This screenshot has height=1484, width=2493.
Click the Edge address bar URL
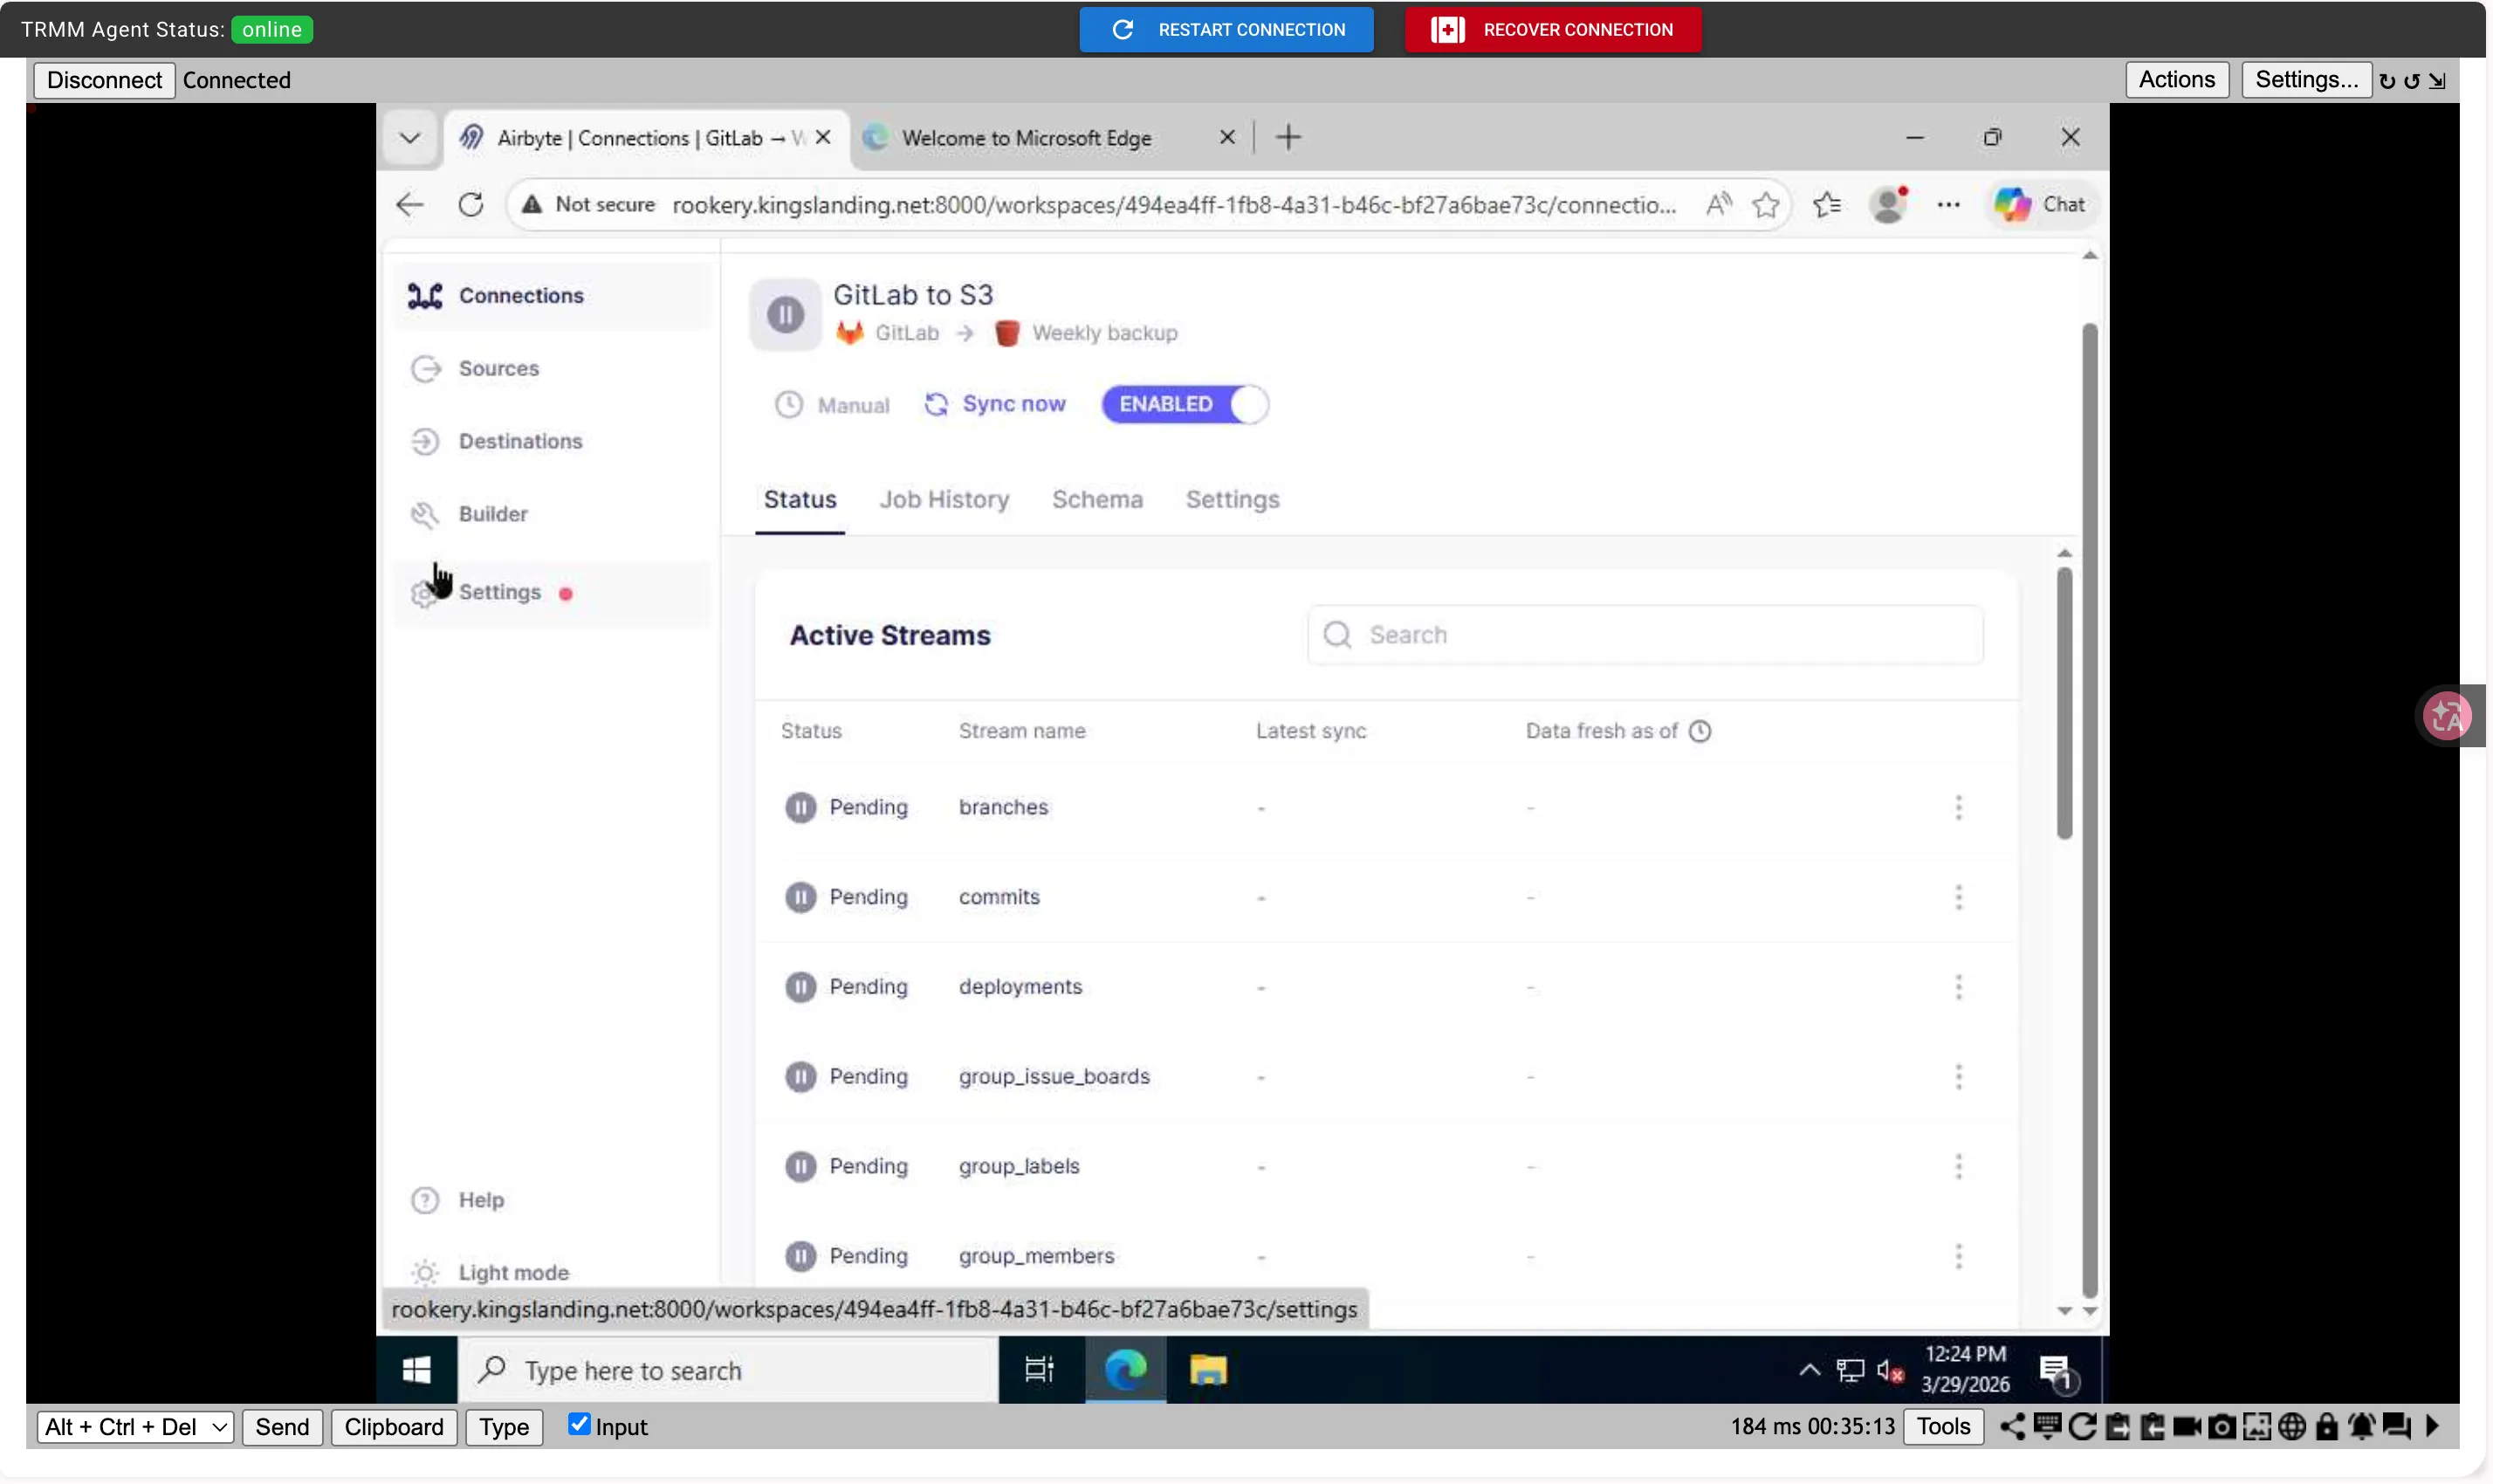click(x=1174, y=205)
